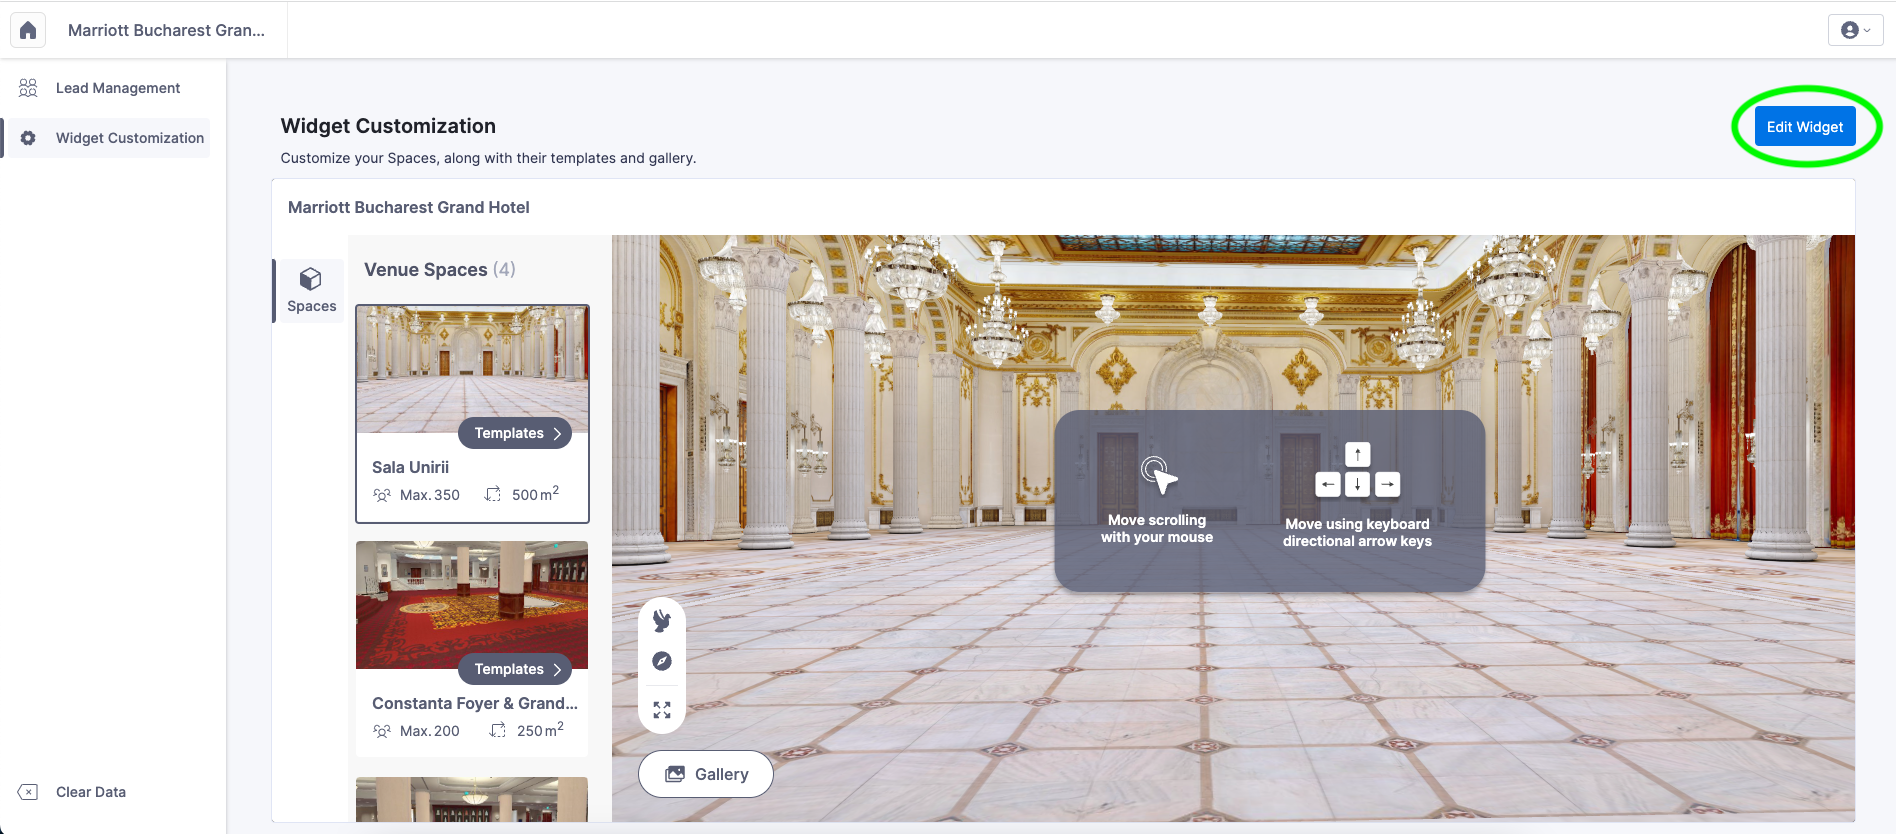Viewport: 1896px width, 834px height.
Task: Click the Edit Widget button
Action: pyautogui.click(x=1805, y=127)
